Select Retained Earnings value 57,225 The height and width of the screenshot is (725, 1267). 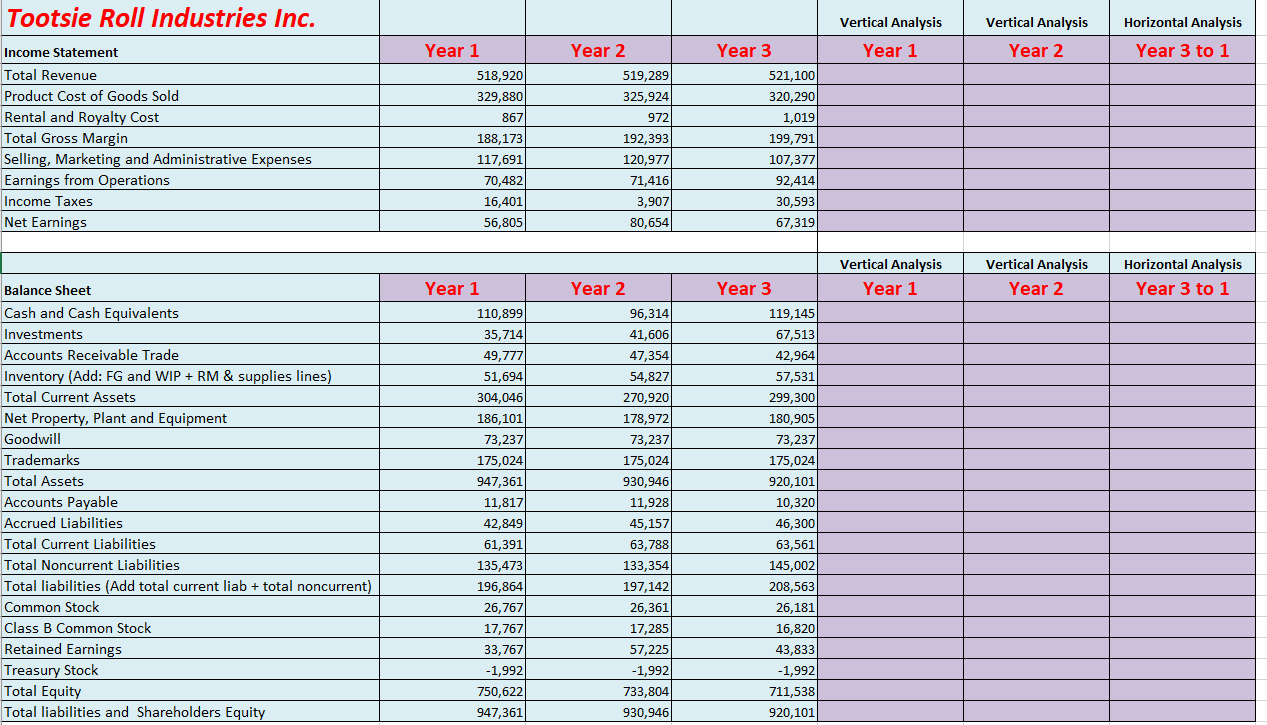598,649
